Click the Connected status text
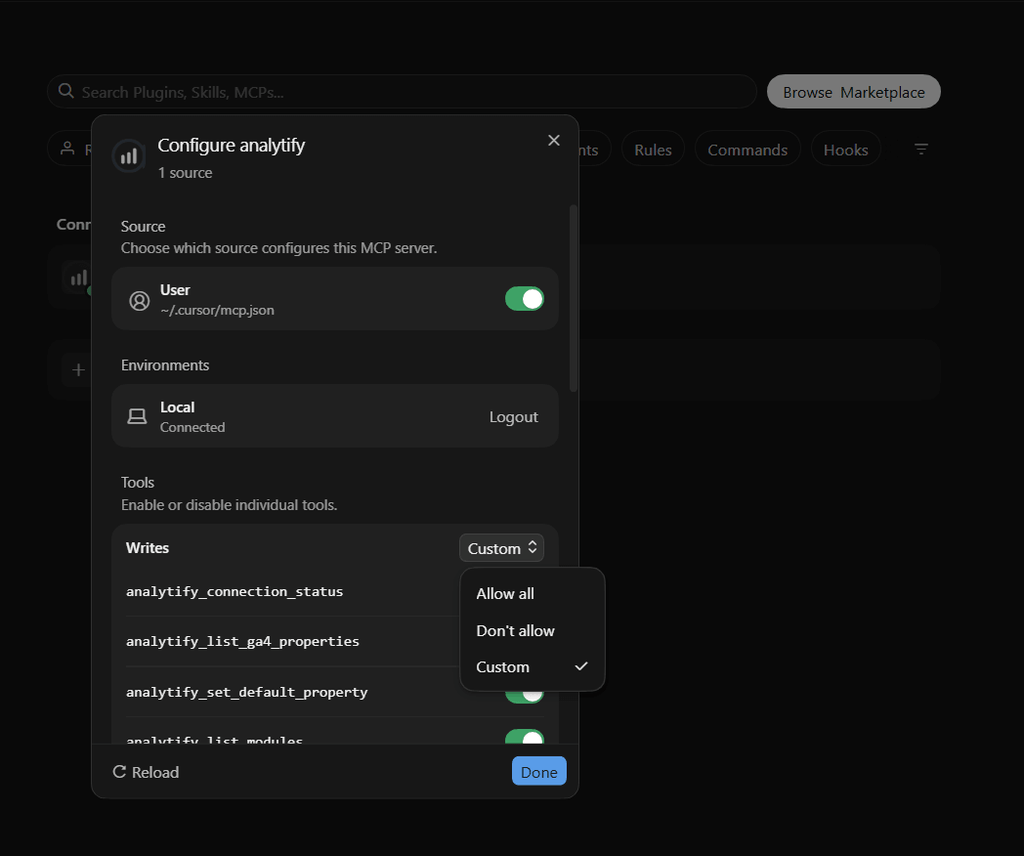This screenshot has width=1024, height=856. pyautogui.click(x=193, y=427)
